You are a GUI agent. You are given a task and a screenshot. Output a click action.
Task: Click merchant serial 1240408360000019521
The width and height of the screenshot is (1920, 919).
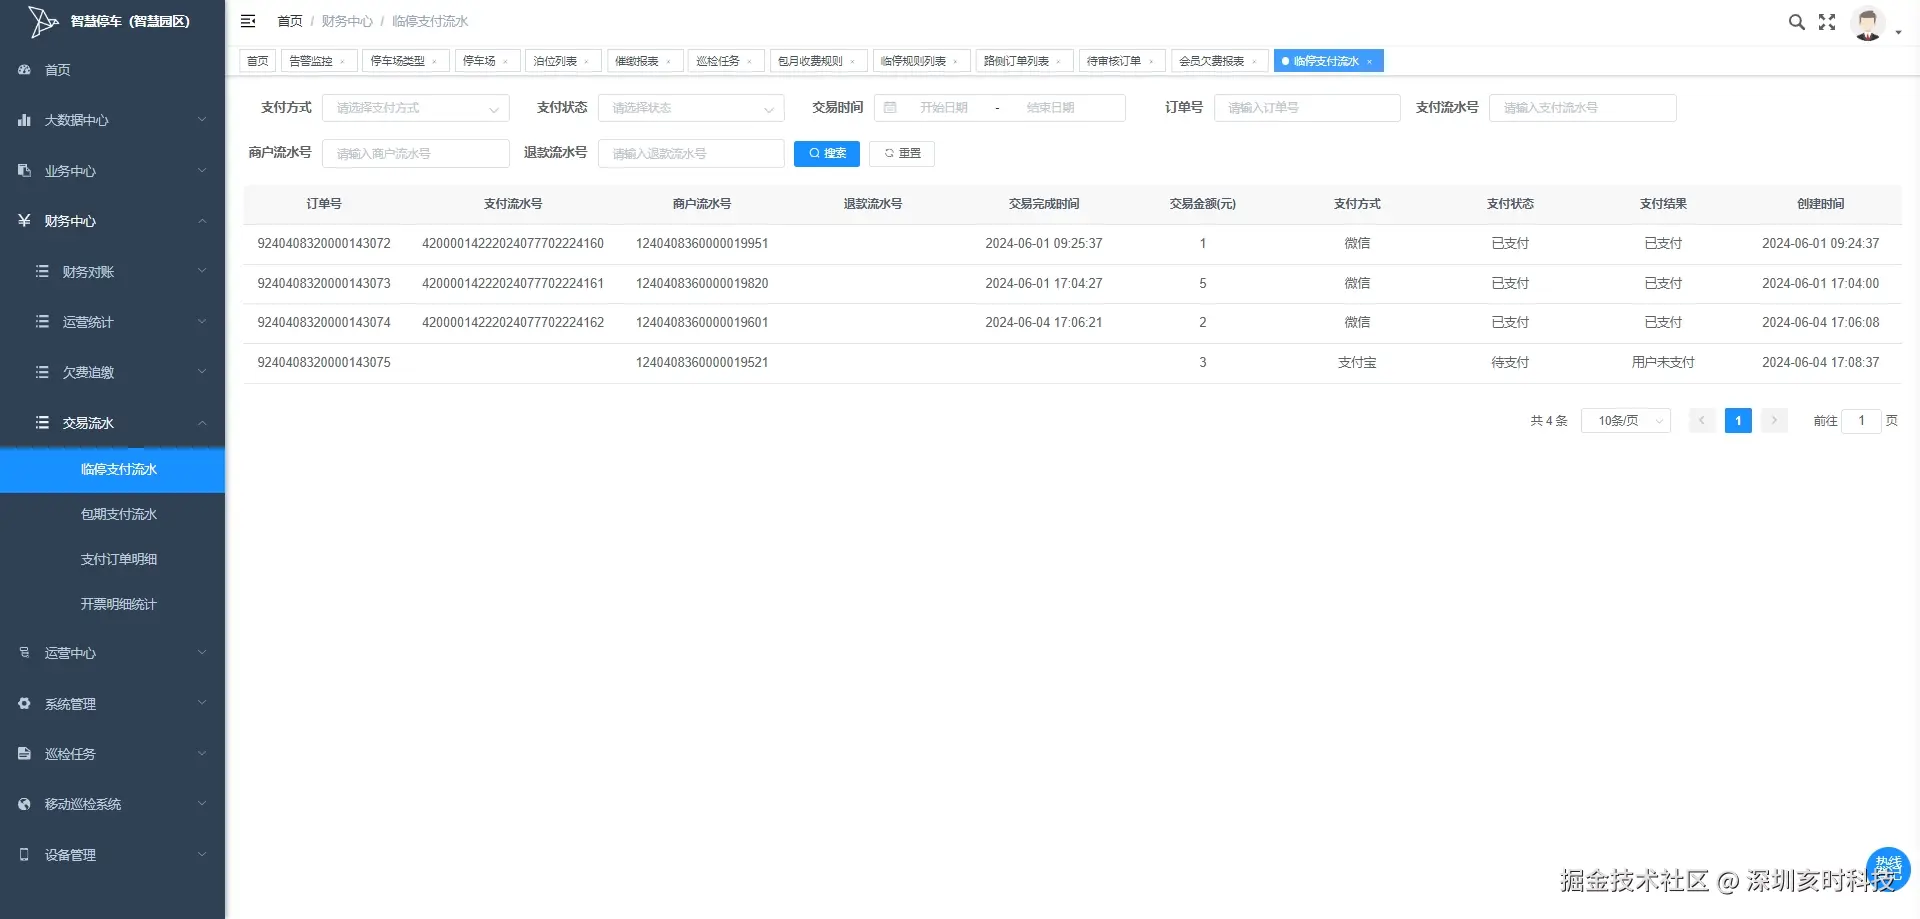point(702,363)
